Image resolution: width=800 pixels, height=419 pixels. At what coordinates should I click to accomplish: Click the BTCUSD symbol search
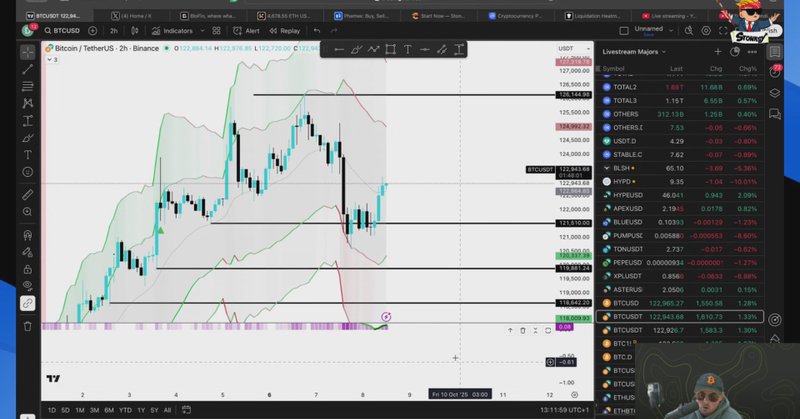(x=62, y=31)
